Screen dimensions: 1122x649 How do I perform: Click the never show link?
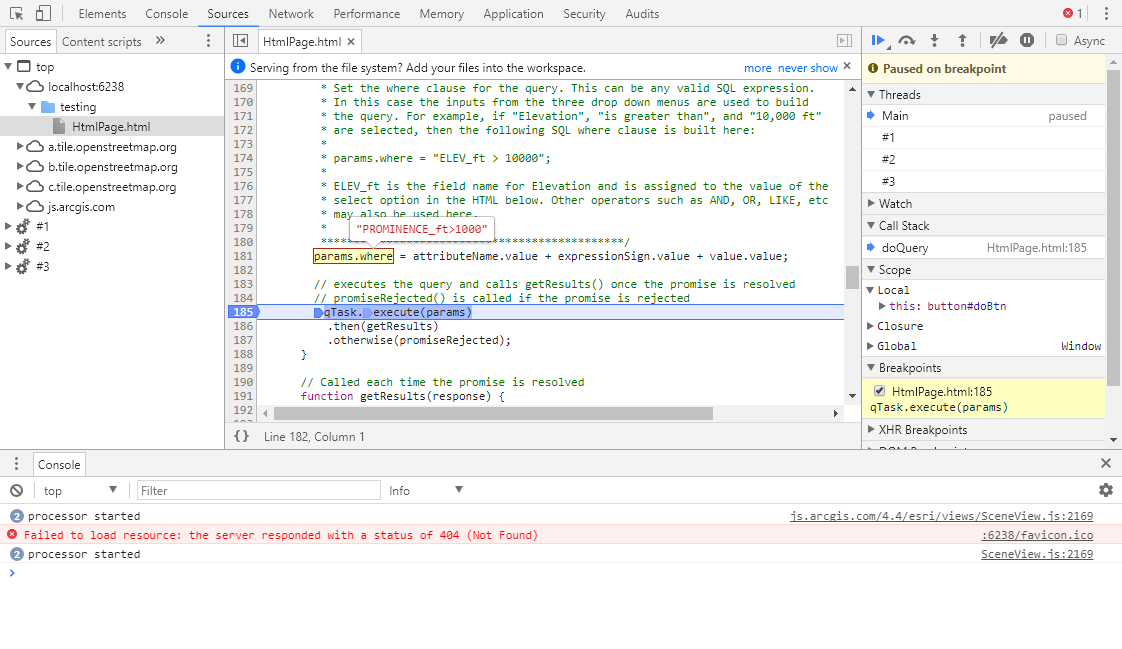(808, 68)
